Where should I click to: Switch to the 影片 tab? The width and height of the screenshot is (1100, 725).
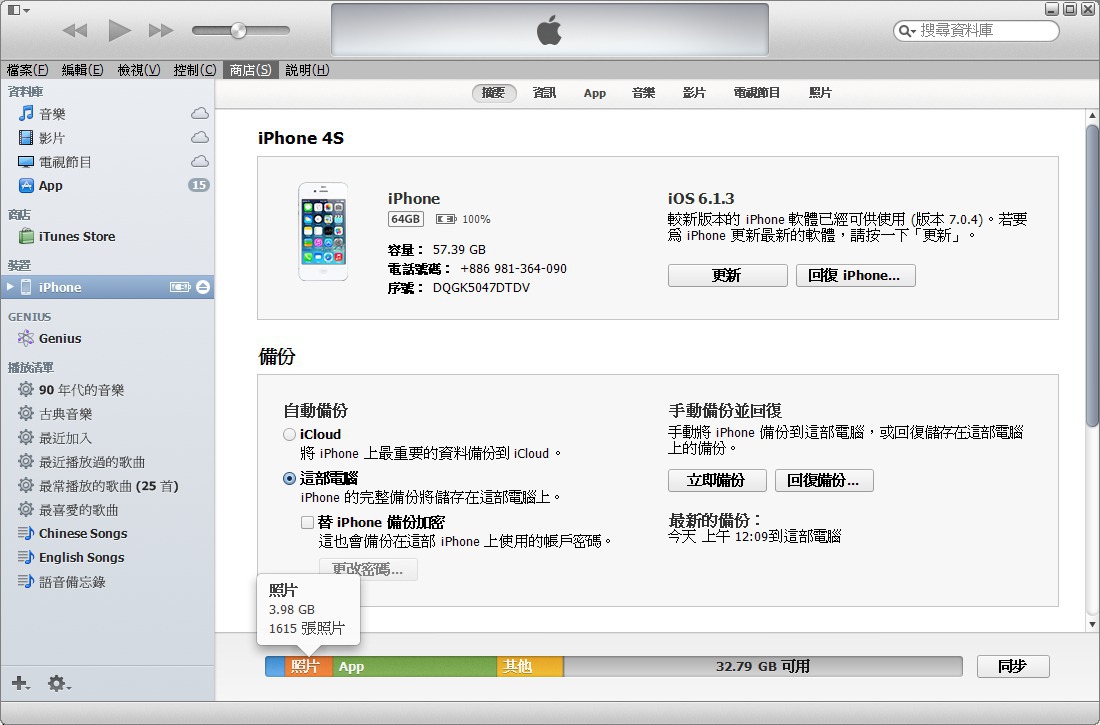(694, 93)
